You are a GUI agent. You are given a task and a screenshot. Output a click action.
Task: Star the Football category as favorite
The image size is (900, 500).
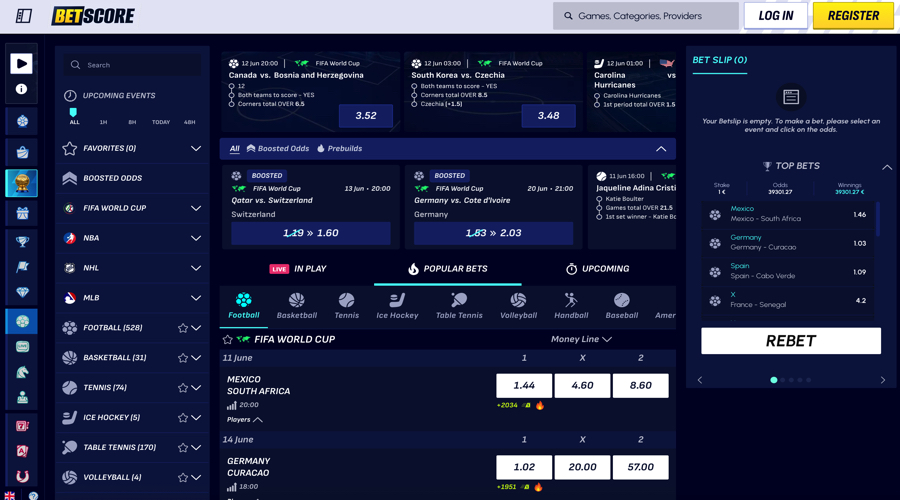pyautogui.click(x=183, y=328)
